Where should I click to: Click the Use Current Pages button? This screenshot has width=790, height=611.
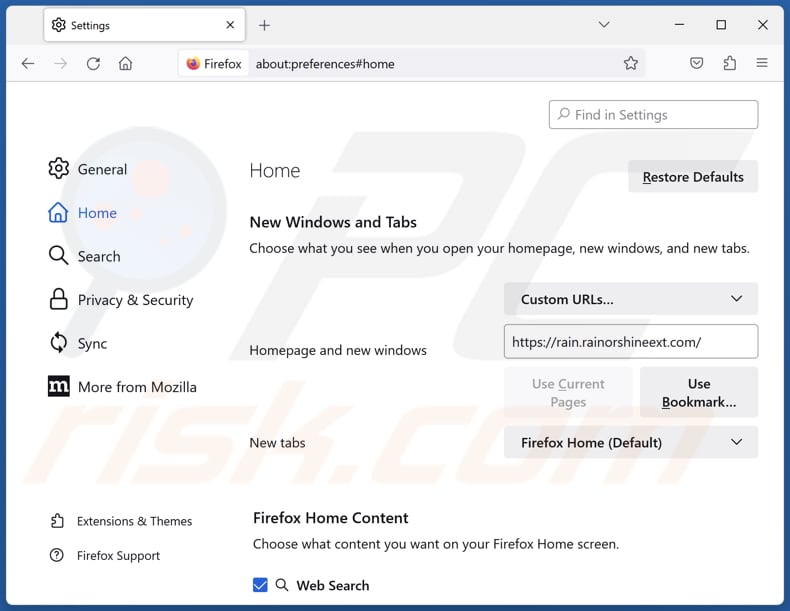click(568, 392)
